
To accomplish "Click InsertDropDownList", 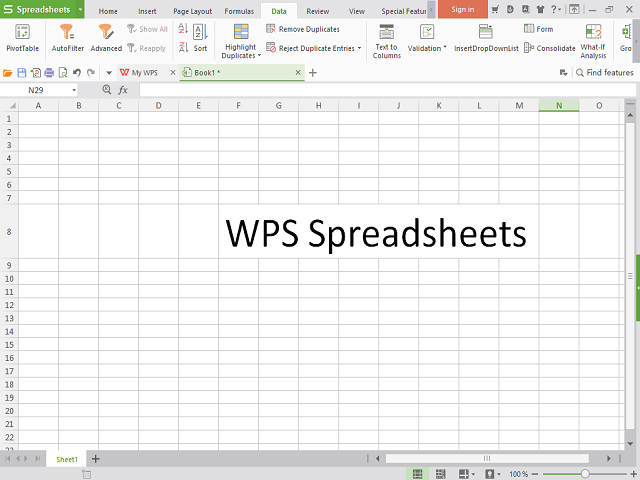I will (486, 38).
